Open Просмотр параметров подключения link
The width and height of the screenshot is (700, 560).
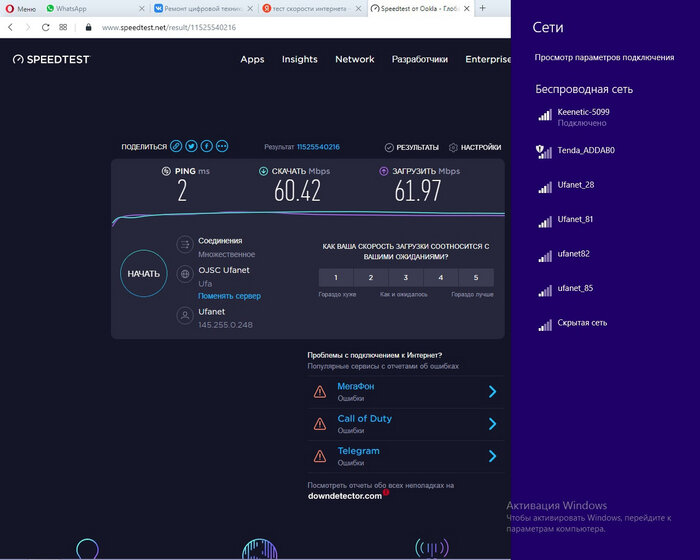tap(604, 57)
